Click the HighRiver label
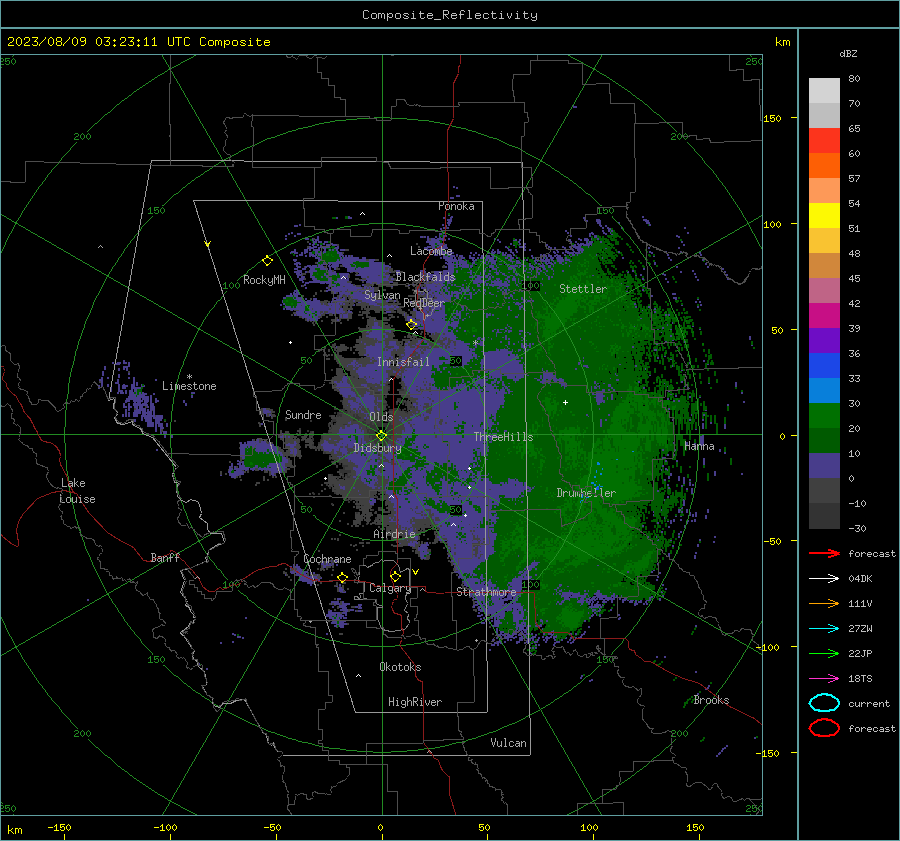Screen dimensions: 900x841 point(415,702)
